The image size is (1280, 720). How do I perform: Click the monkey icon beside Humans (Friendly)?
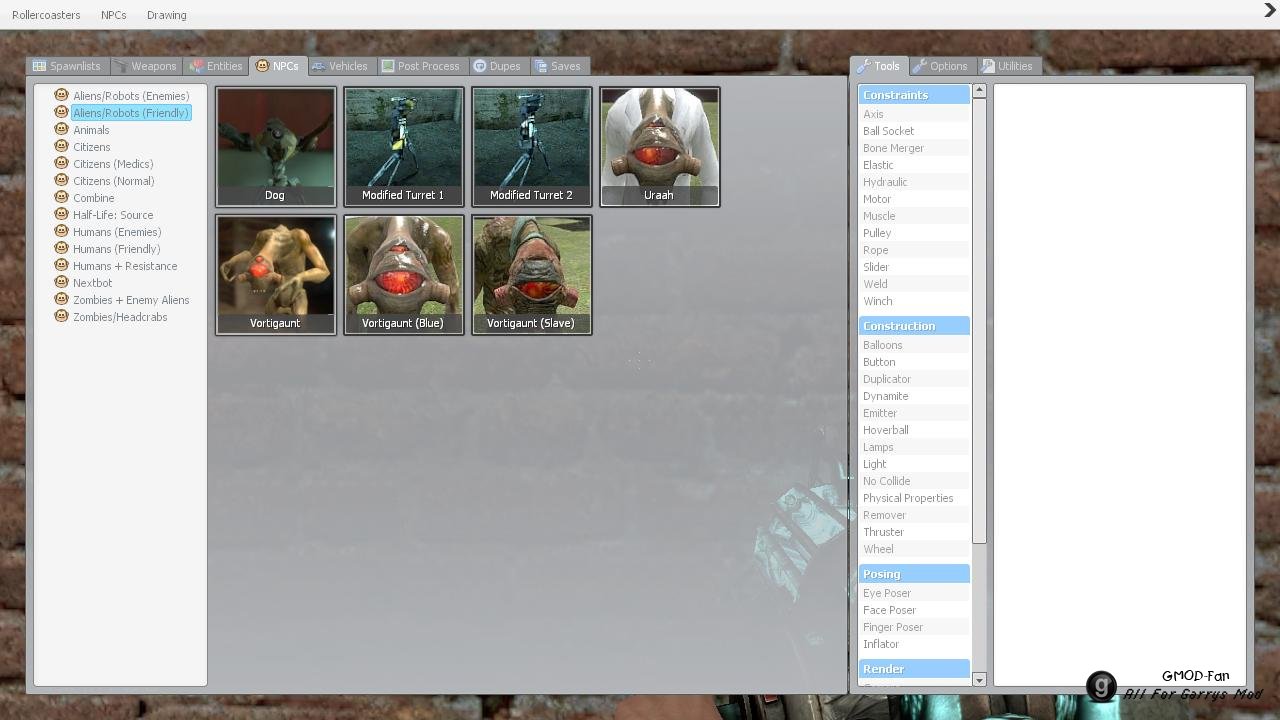coord(61,248)
